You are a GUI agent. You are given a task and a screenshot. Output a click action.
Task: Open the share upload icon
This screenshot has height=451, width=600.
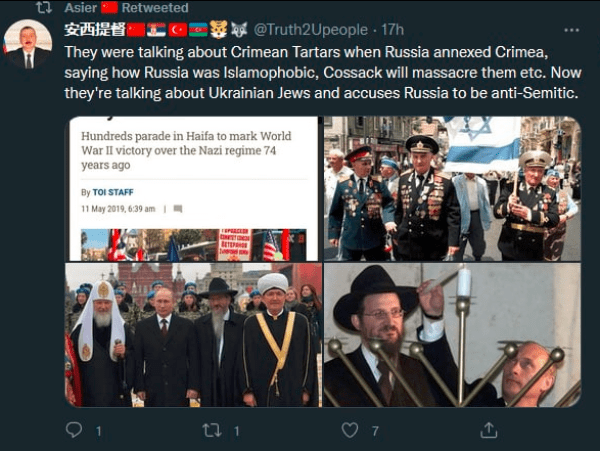tap(489, 430)
